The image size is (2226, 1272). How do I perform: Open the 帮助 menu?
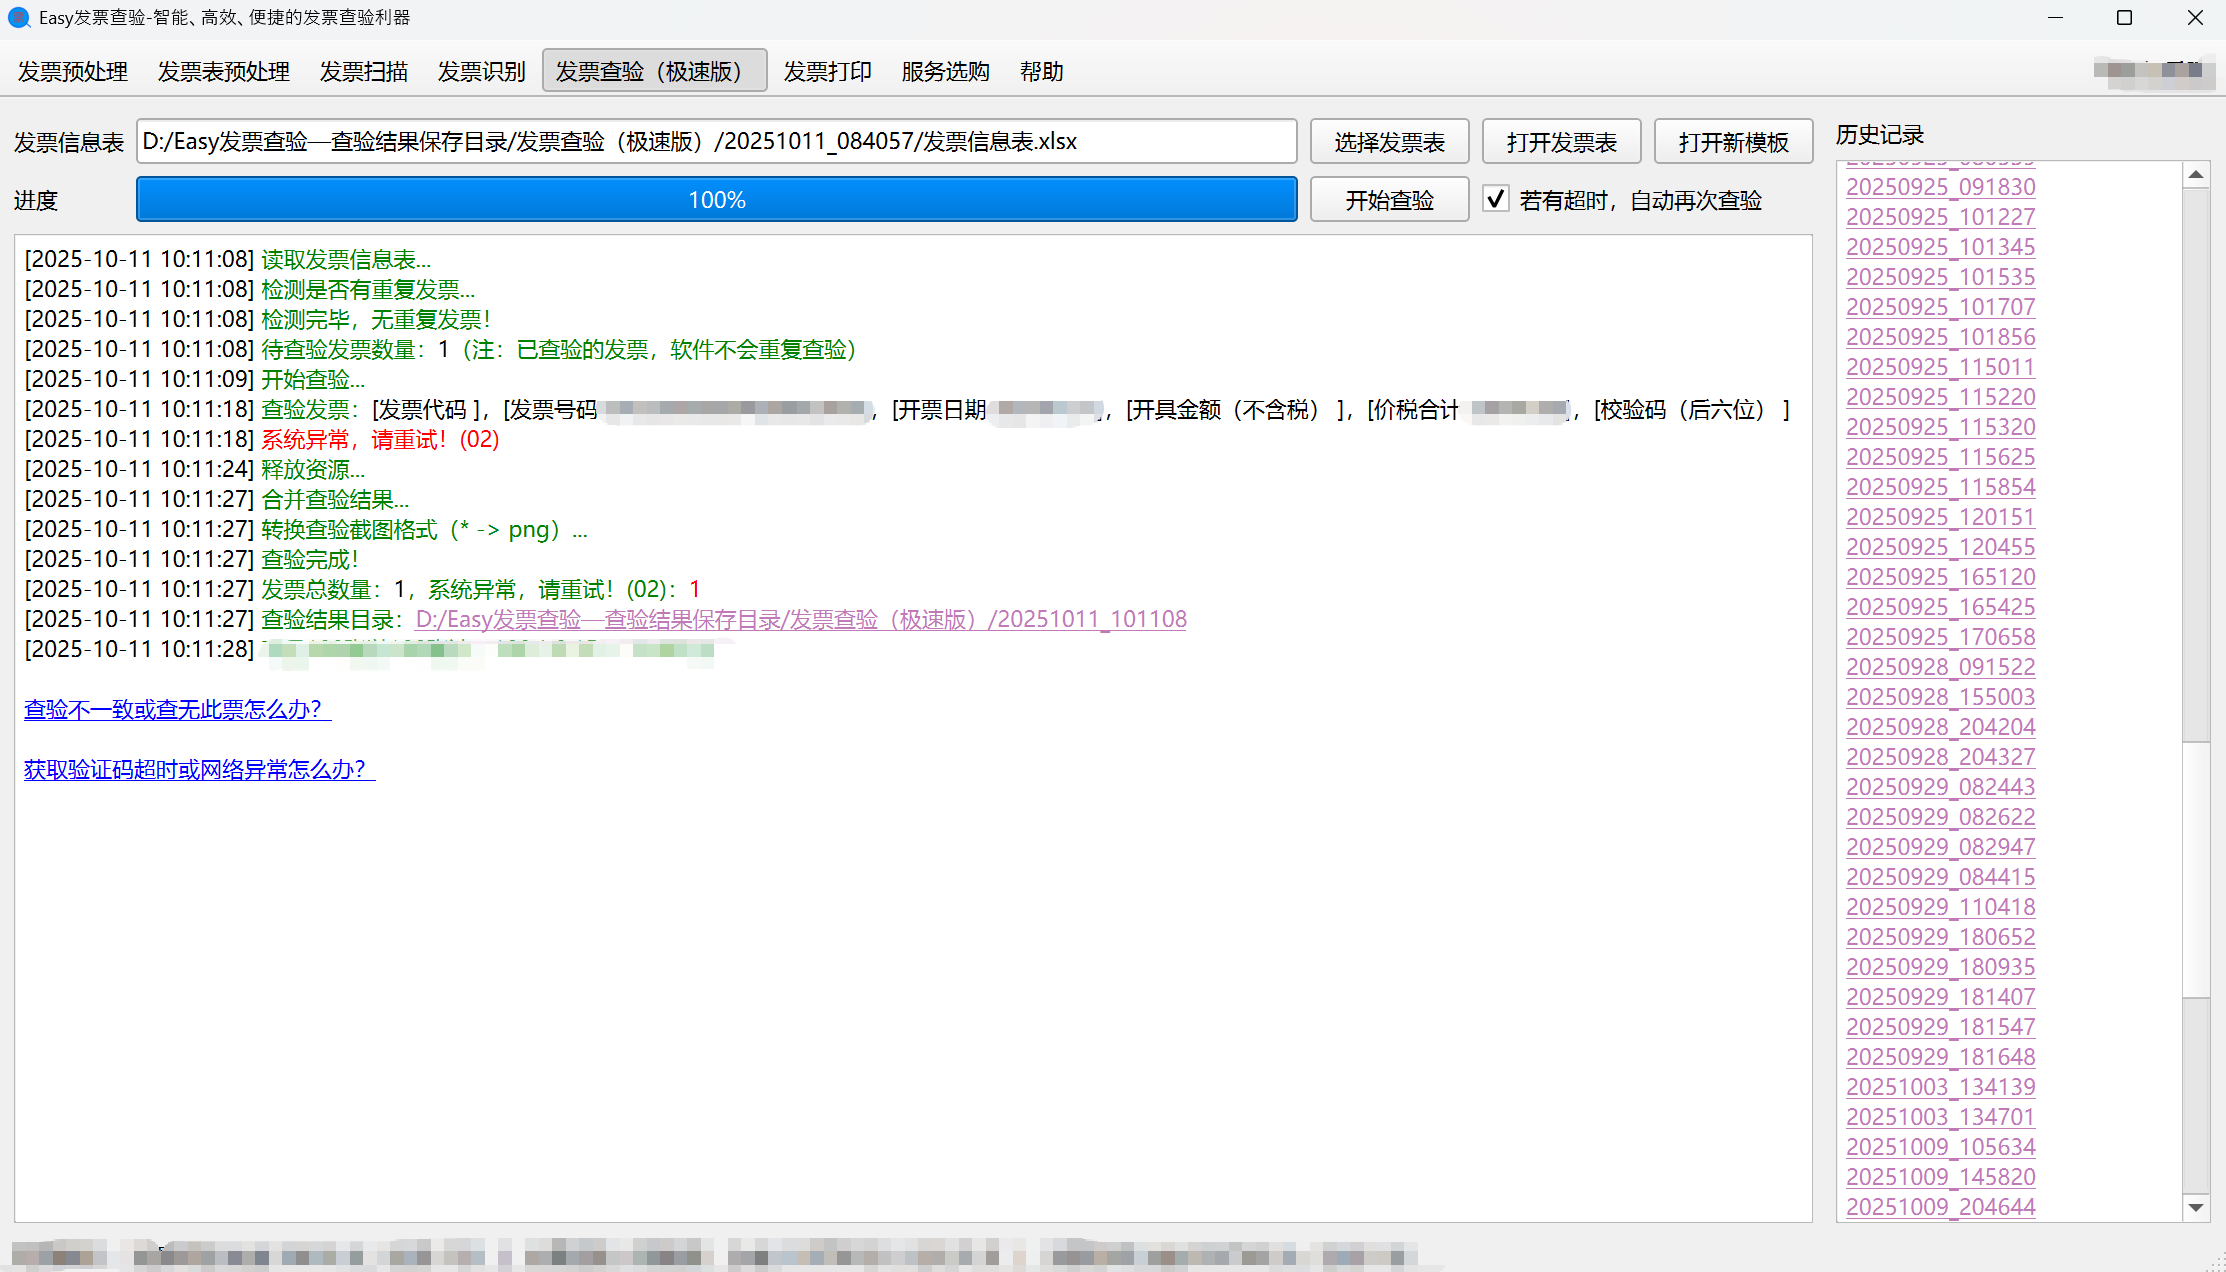(x=1041, y=71)
